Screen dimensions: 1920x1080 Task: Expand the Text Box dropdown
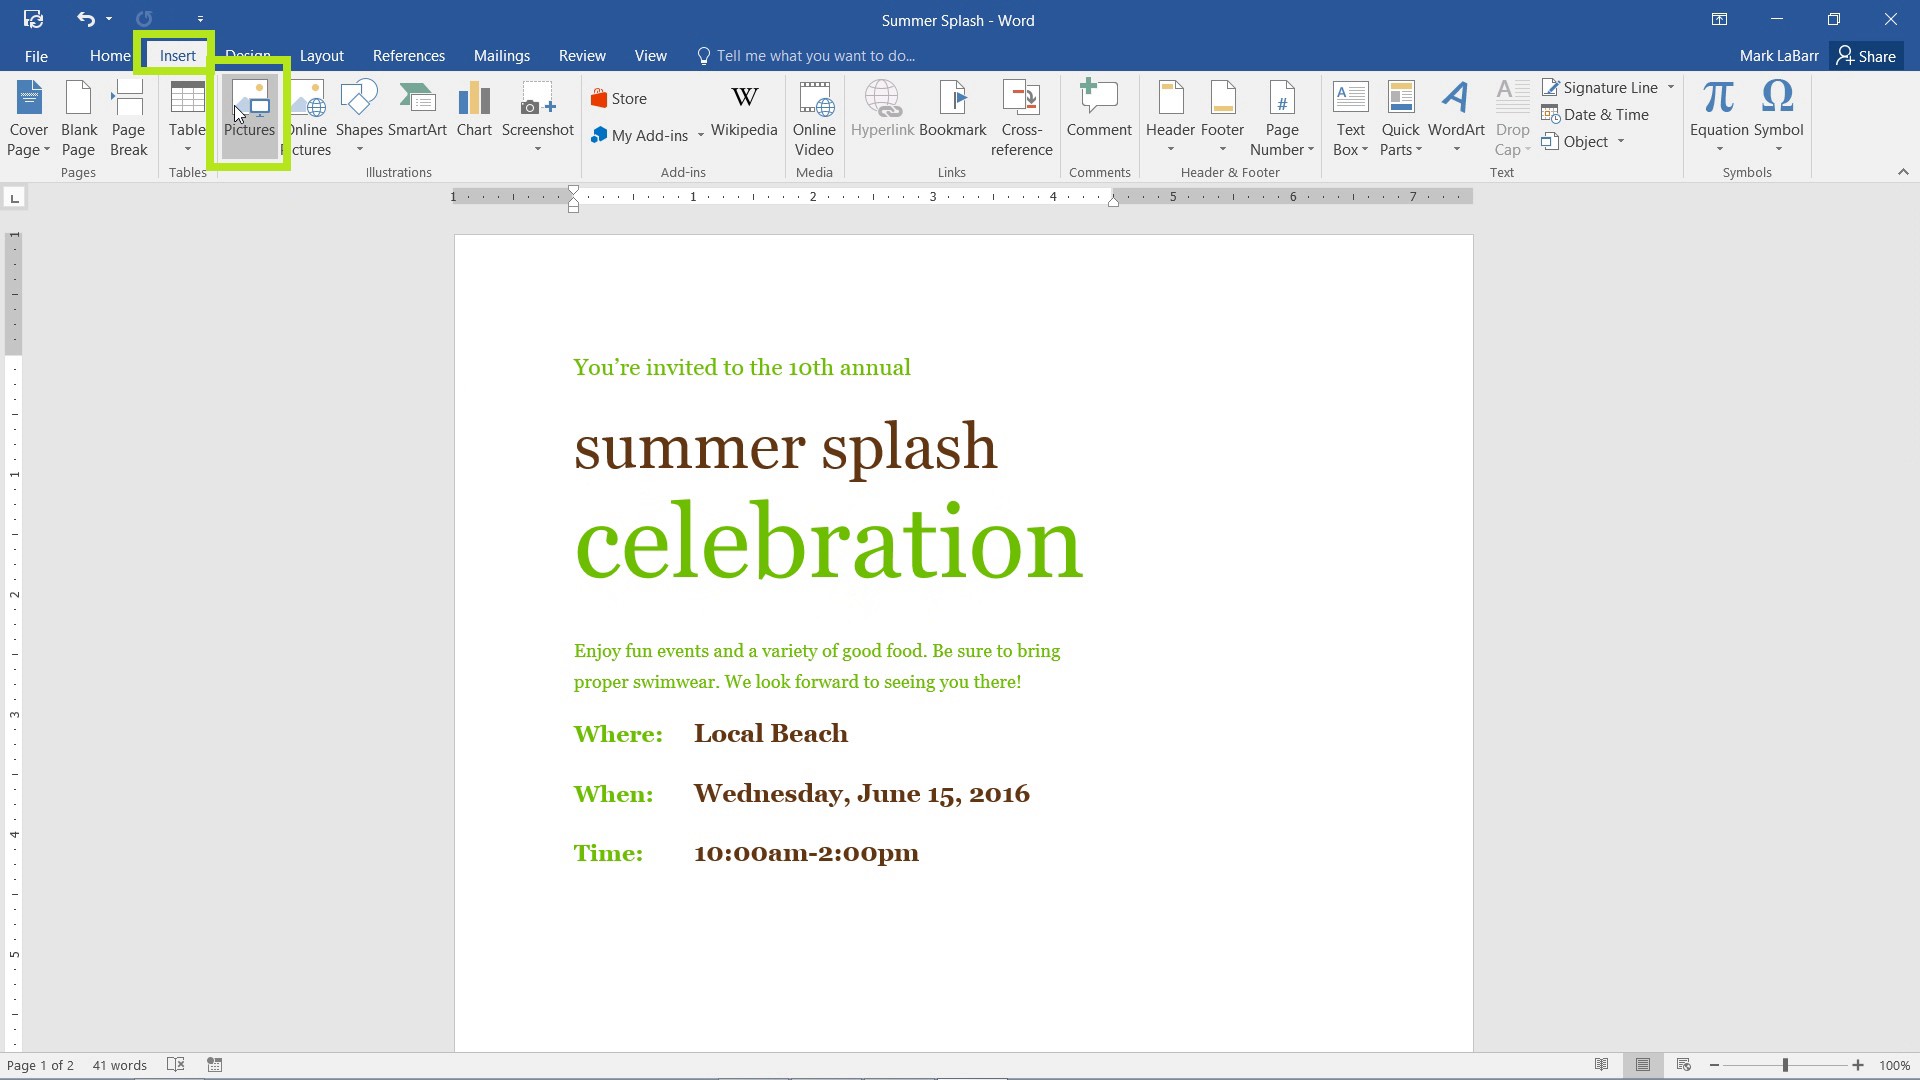(1350, 154)
